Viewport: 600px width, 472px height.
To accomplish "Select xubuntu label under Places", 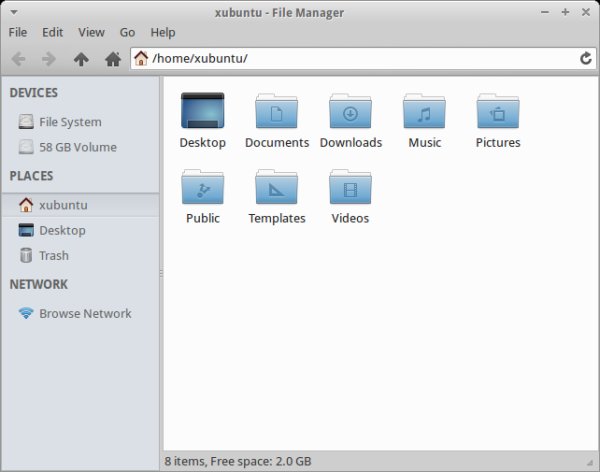I will [x=63, y=205].
